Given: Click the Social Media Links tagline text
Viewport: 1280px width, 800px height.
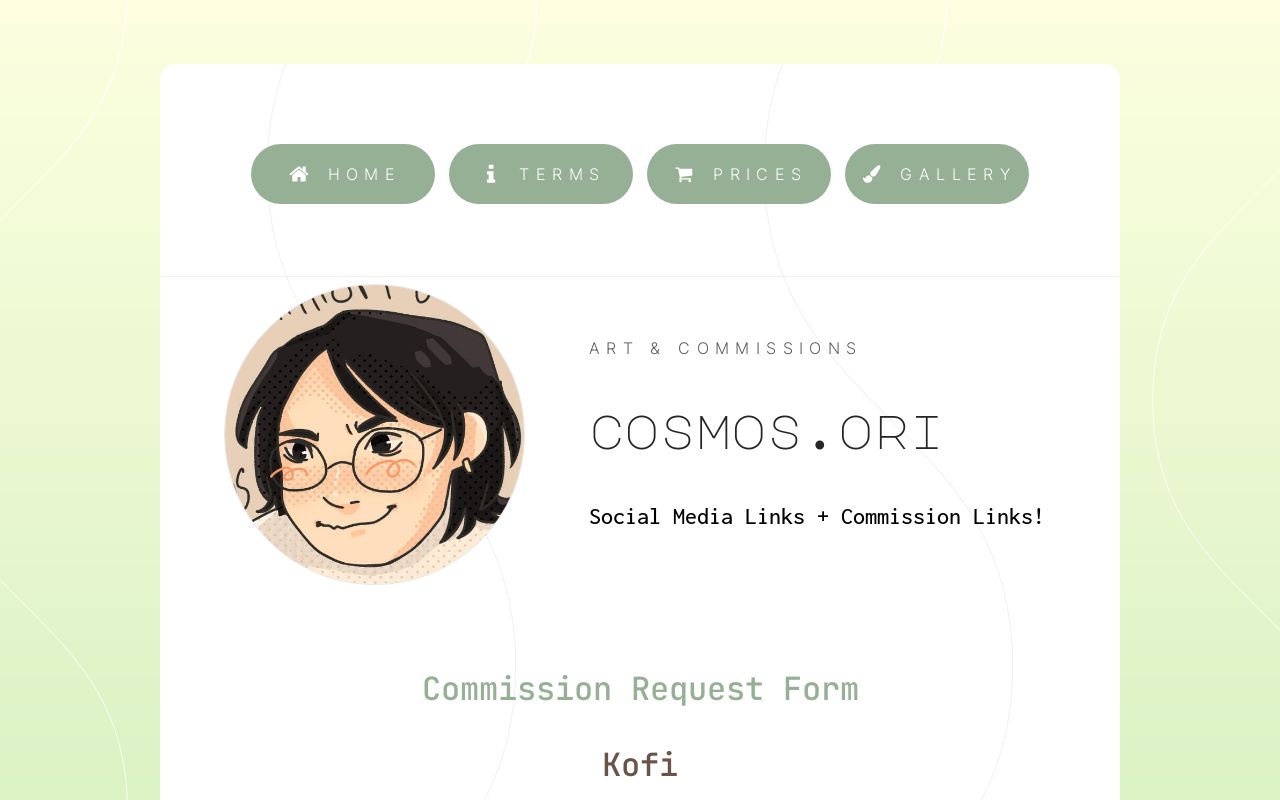Looking at the screenshot, I should 817,516.
